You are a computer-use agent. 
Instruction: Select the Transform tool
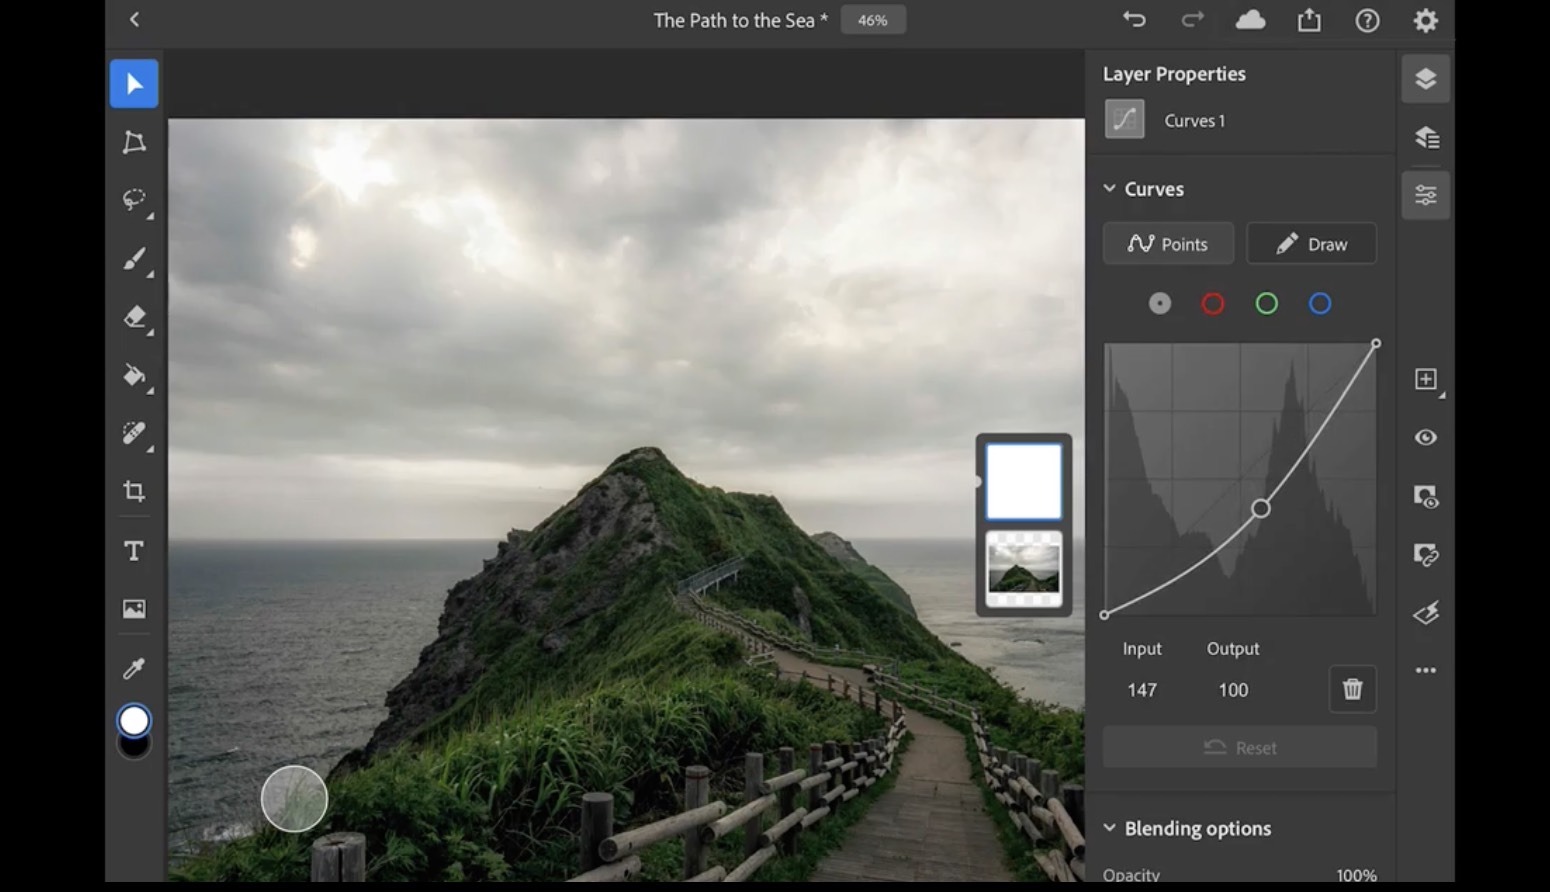coord(134,142)
